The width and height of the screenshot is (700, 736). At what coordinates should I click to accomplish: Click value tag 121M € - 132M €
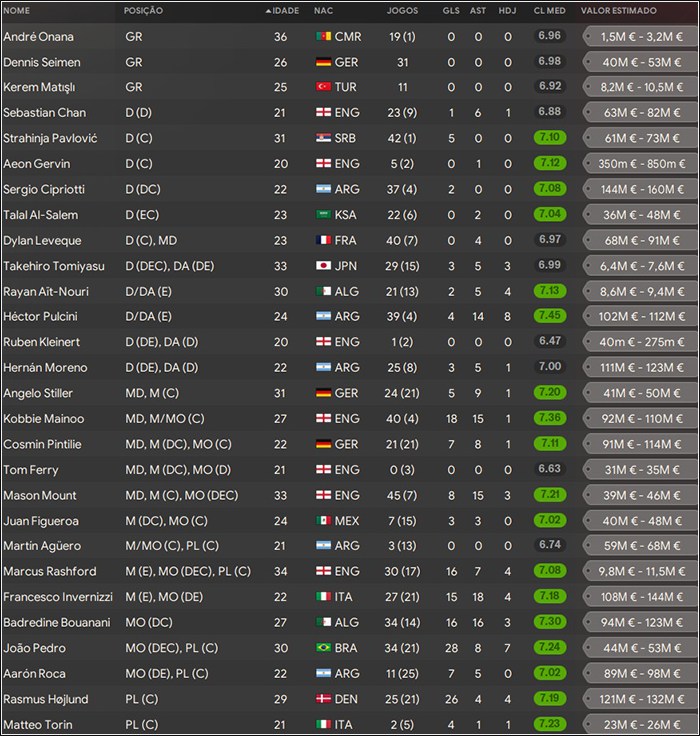pyautogui.click(x=641, y=699)
